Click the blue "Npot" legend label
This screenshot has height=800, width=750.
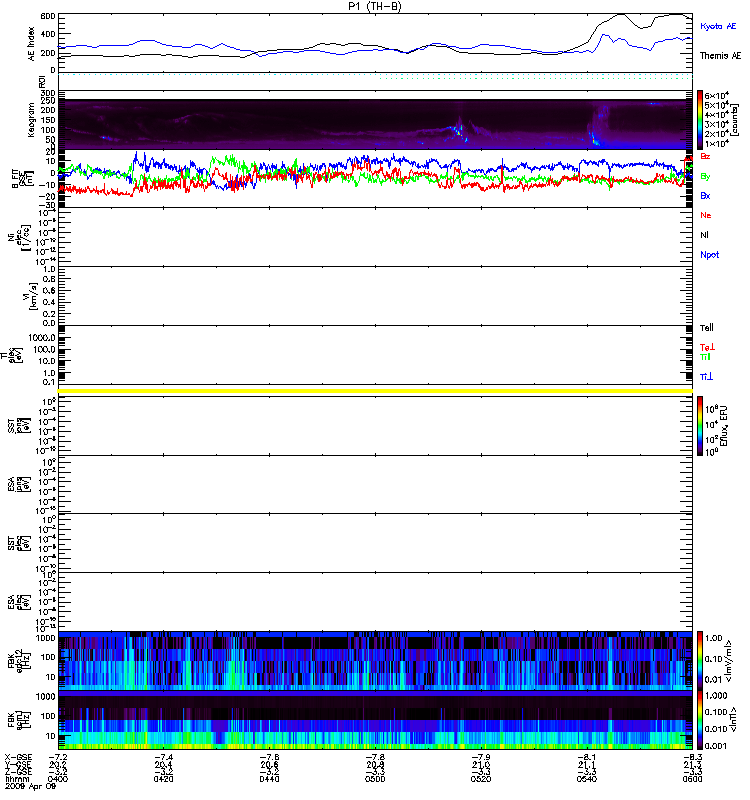point(710,255)
